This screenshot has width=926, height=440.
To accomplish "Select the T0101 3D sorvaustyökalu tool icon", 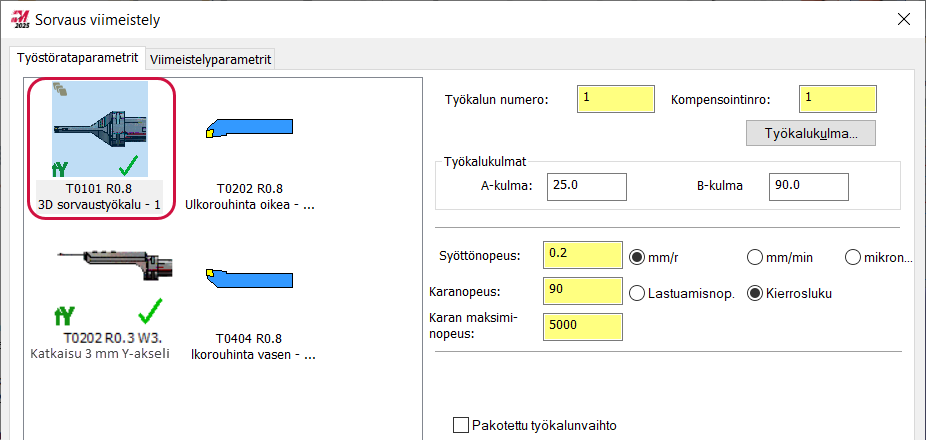I will tap(100, 129).
